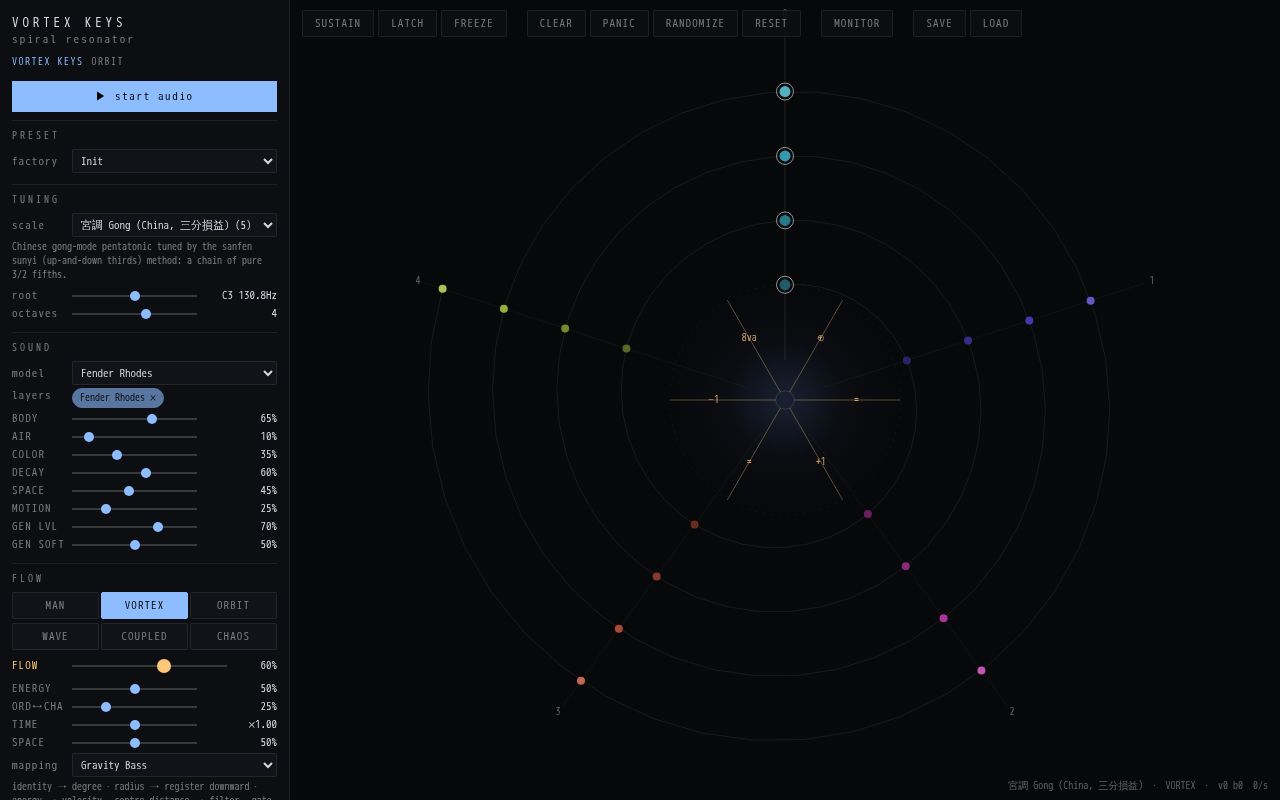Click the CLEAR button

[x=556, y=24]
